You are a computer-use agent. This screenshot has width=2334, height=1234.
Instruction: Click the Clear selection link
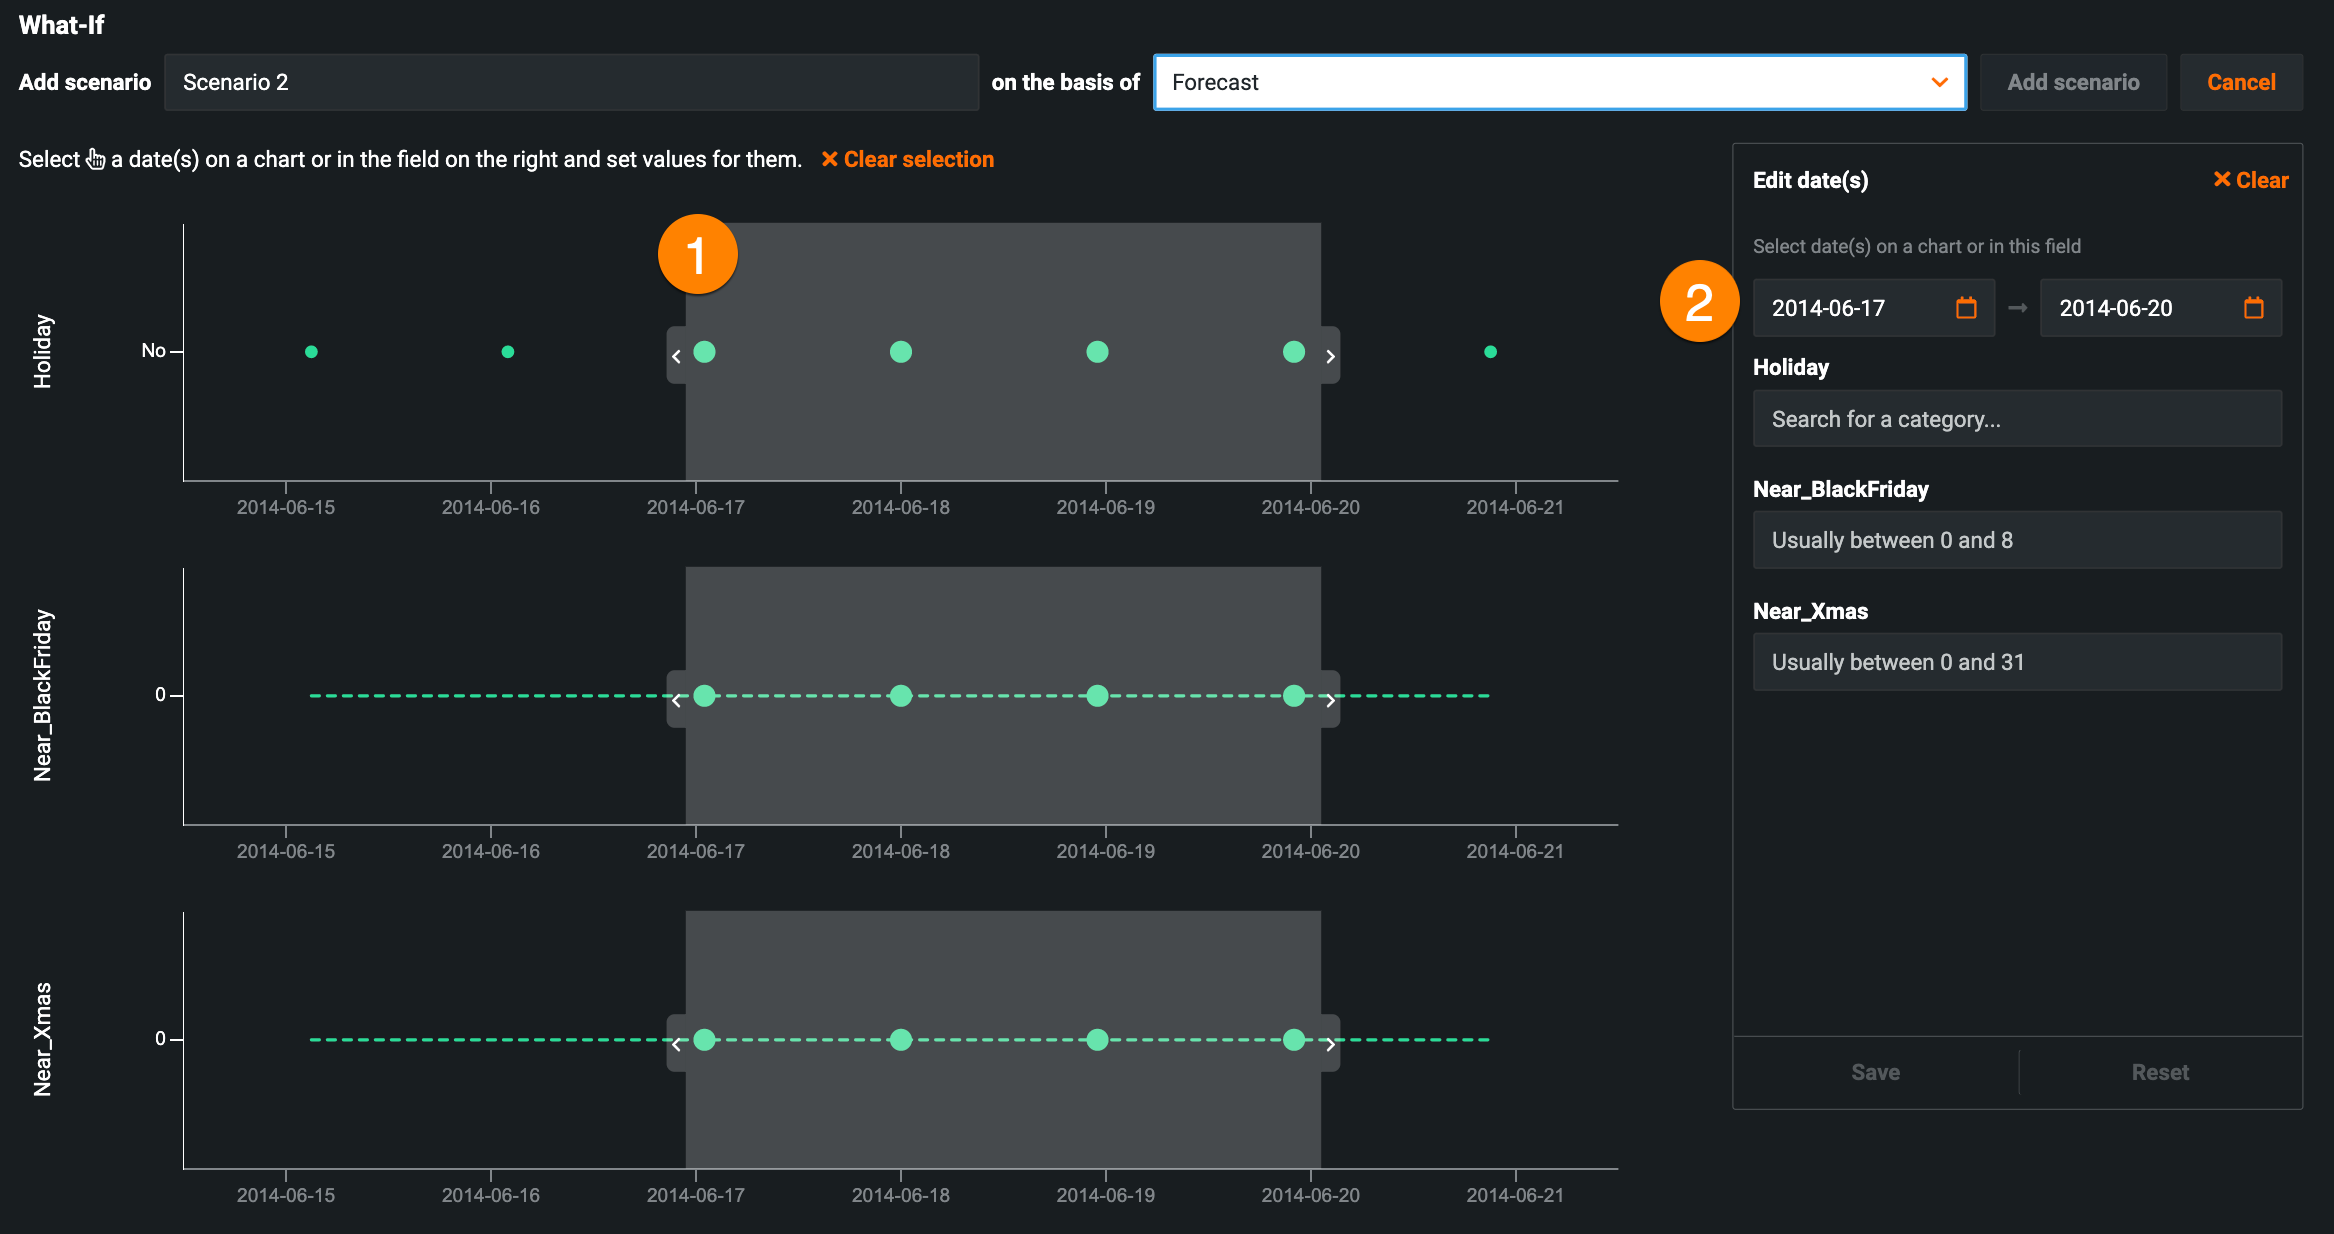coord(907,160)
